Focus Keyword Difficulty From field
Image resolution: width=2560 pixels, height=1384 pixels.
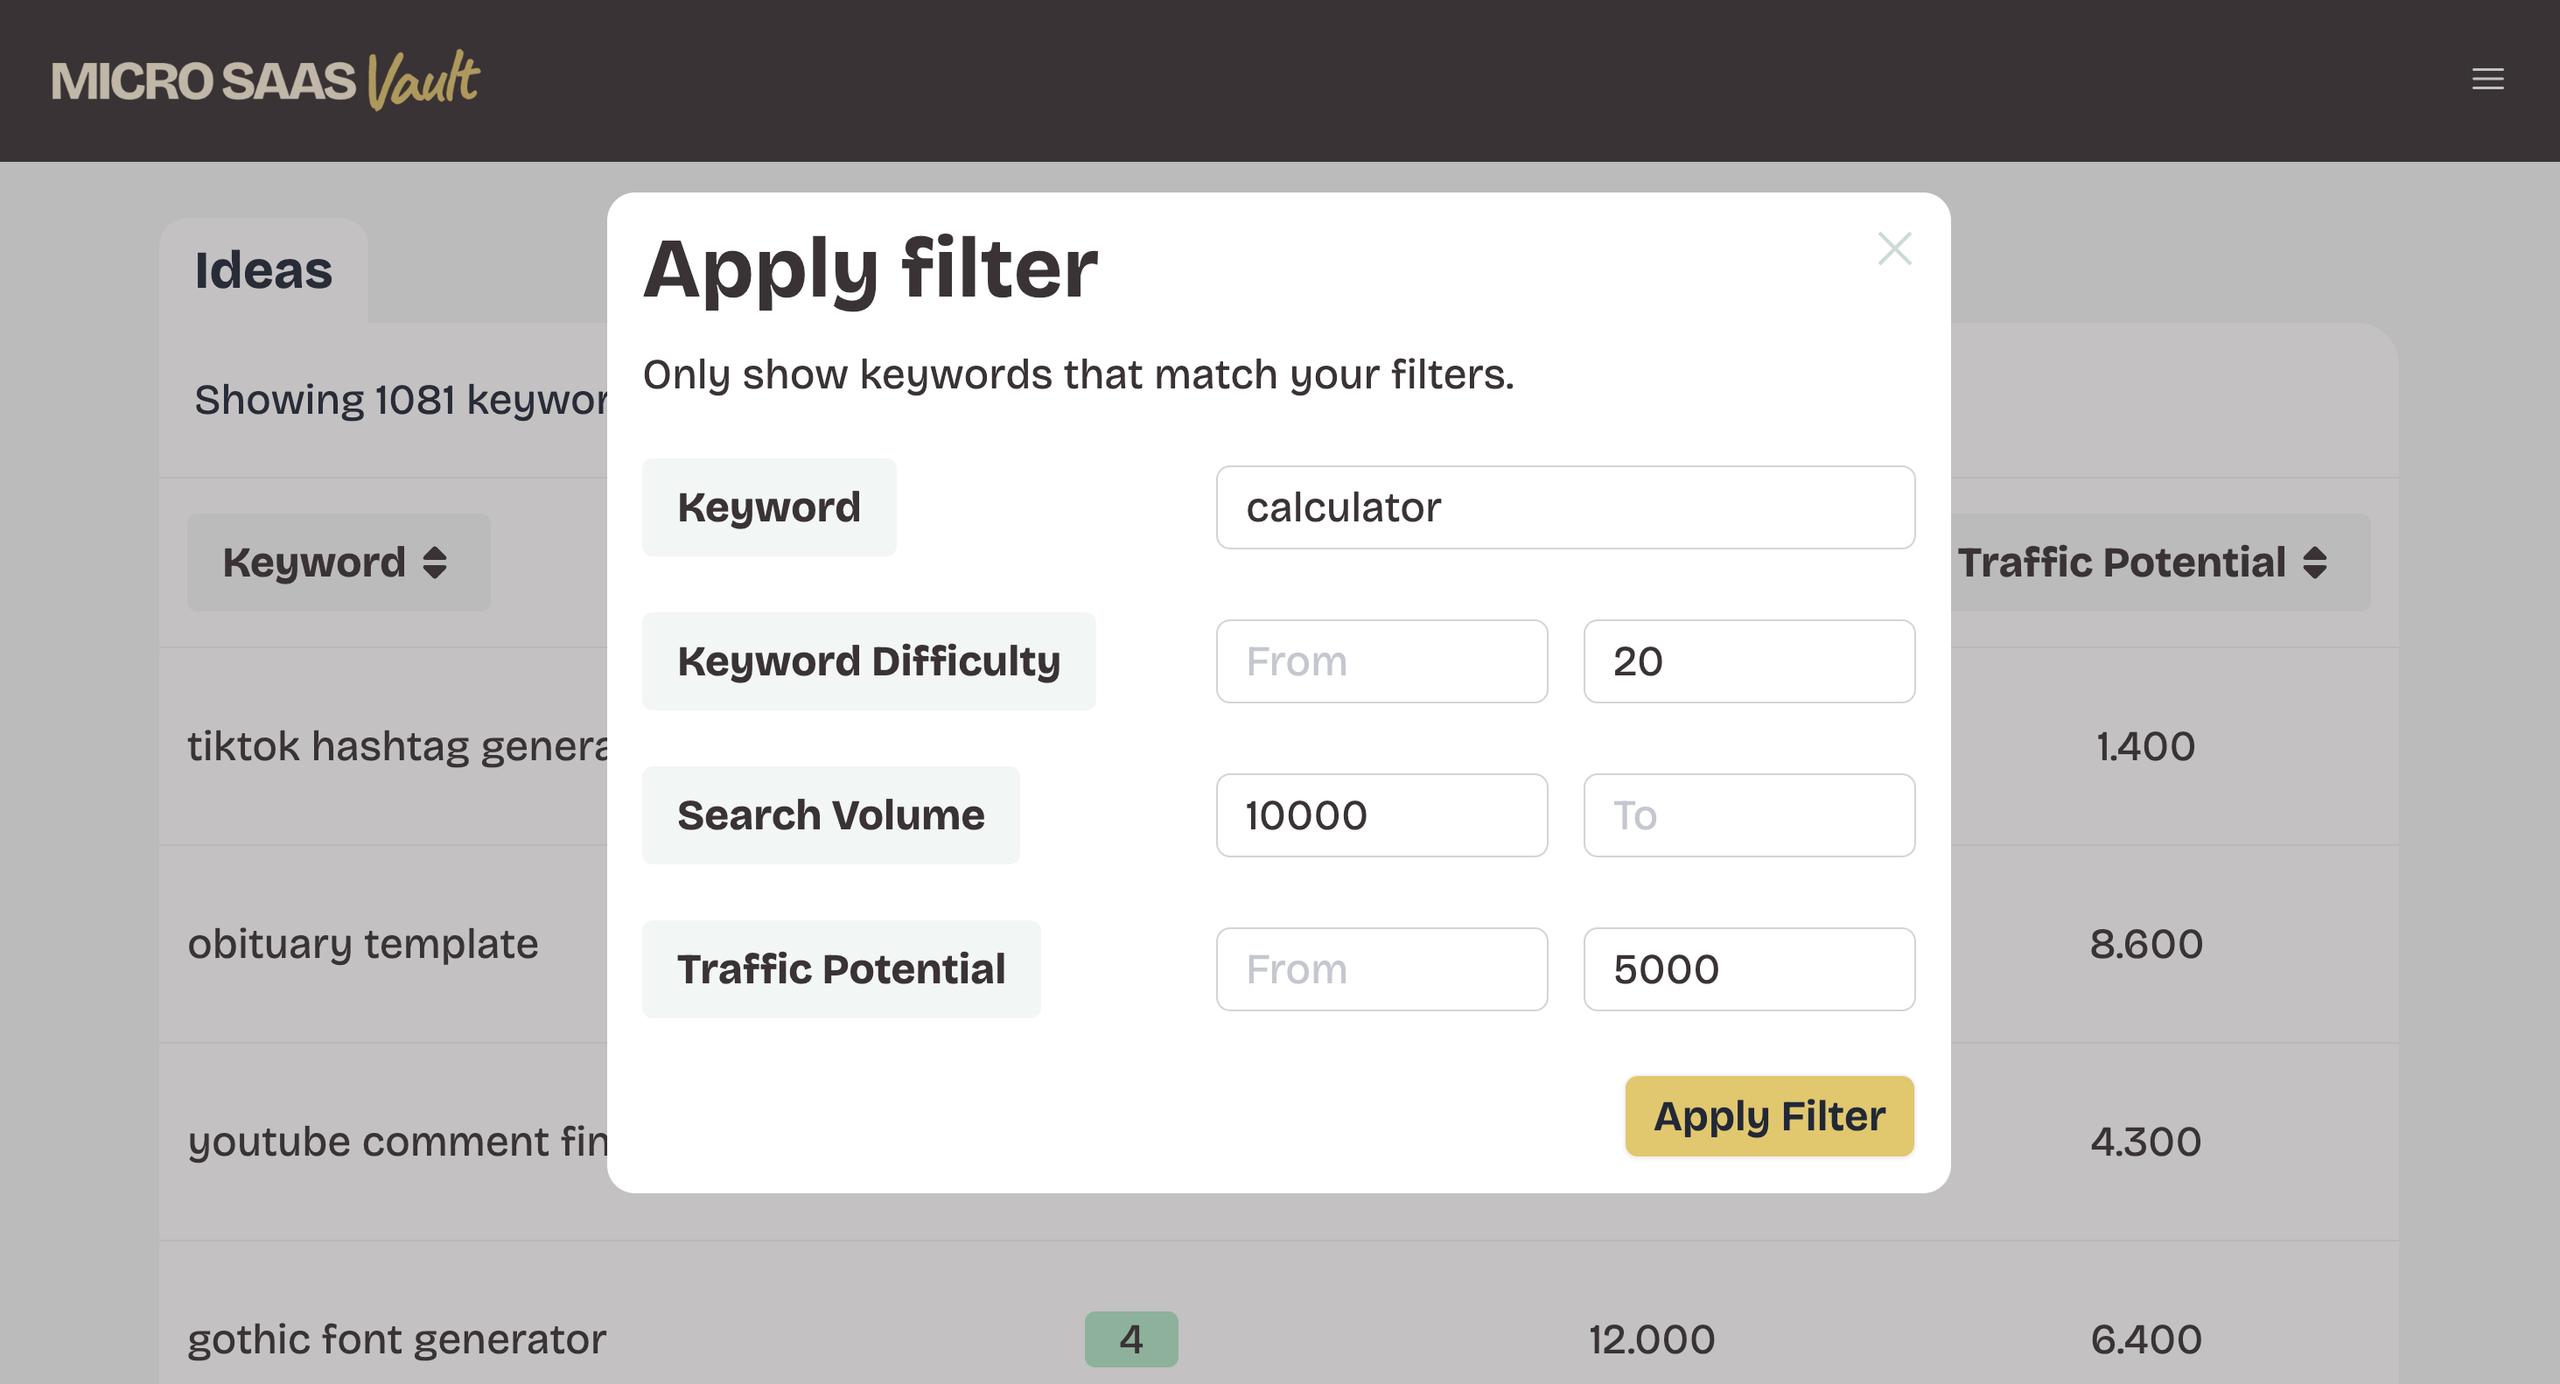[1381, 661]
